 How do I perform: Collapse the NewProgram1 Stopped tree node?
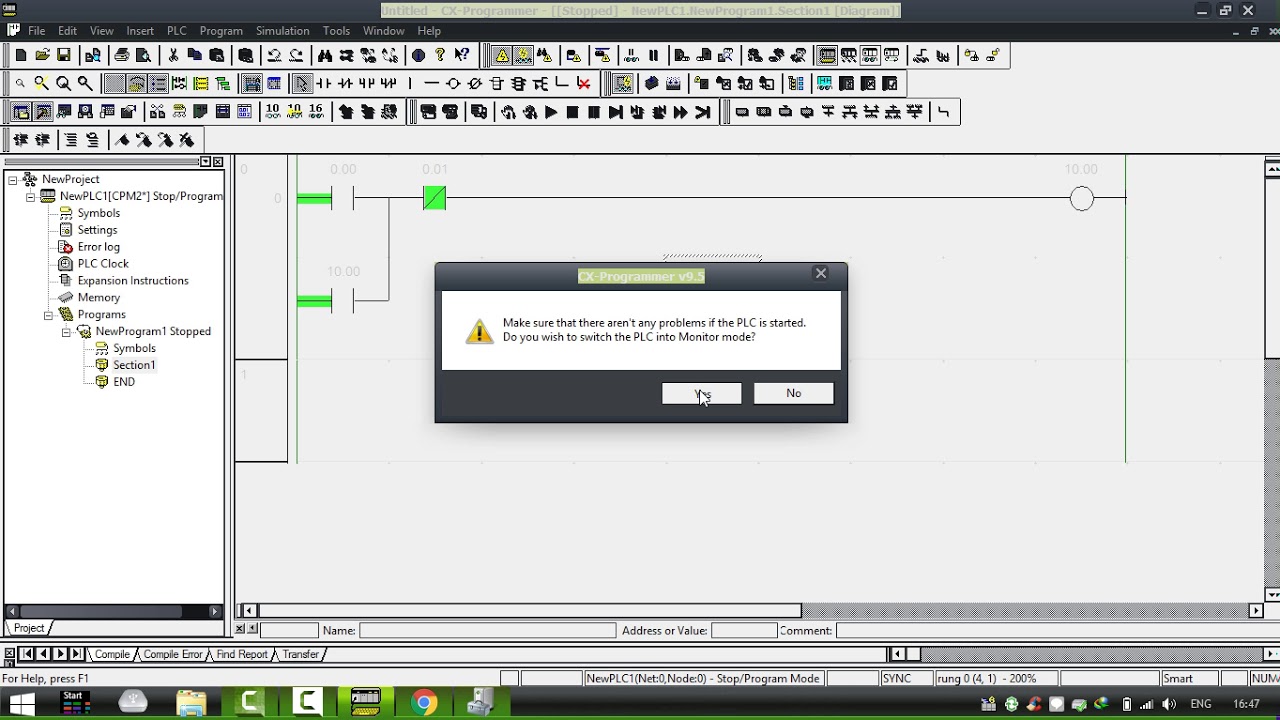click(66, 331)
